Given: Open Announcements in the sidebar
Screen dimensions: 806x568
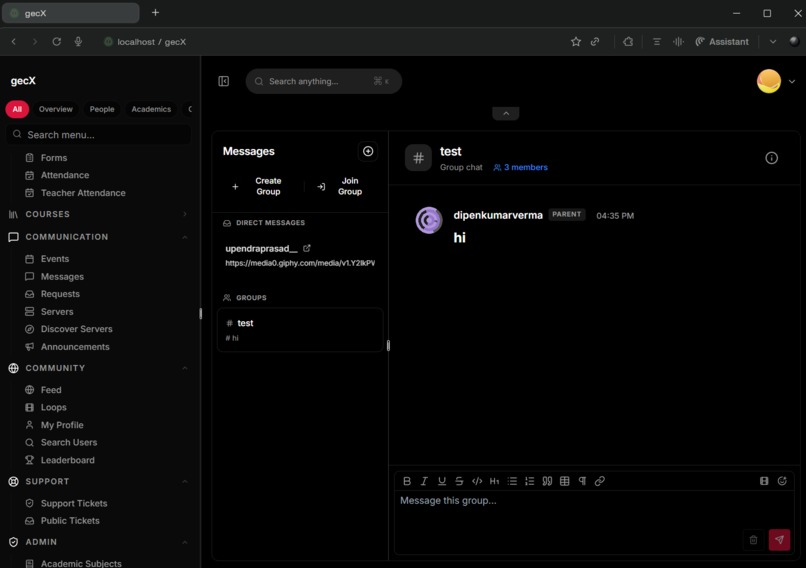Looking at the screenshot, I should [75, 347].
